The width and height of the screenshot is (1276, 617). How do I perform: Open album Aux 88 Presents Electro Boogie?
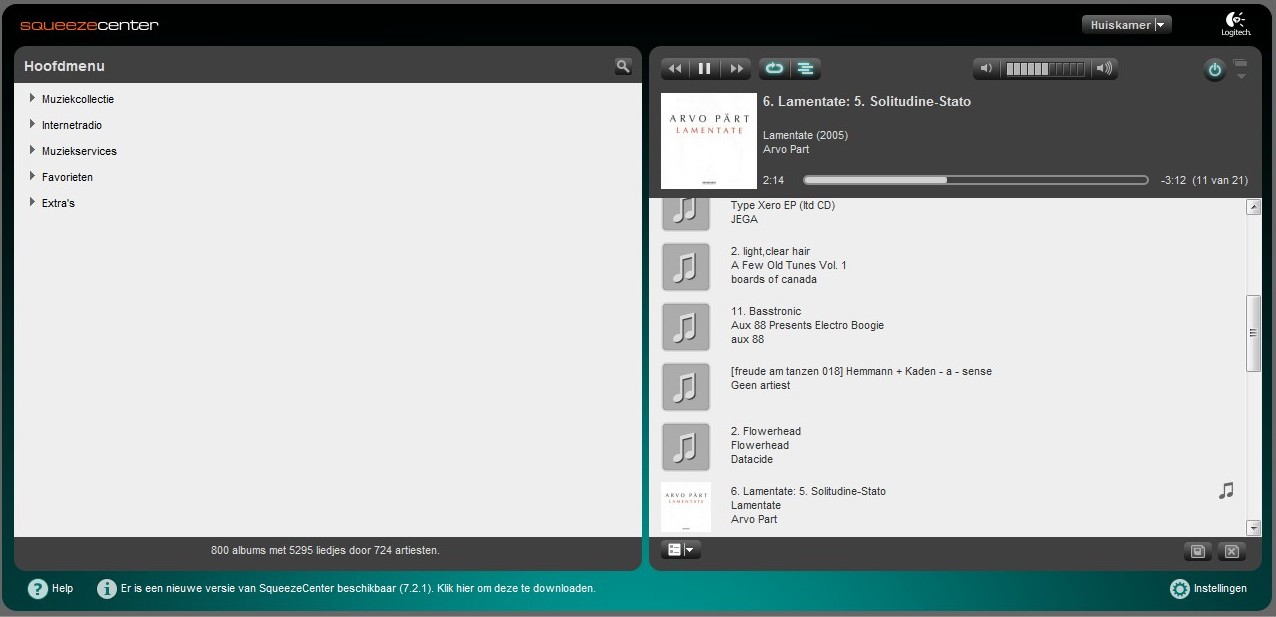(x=807, y=325)
